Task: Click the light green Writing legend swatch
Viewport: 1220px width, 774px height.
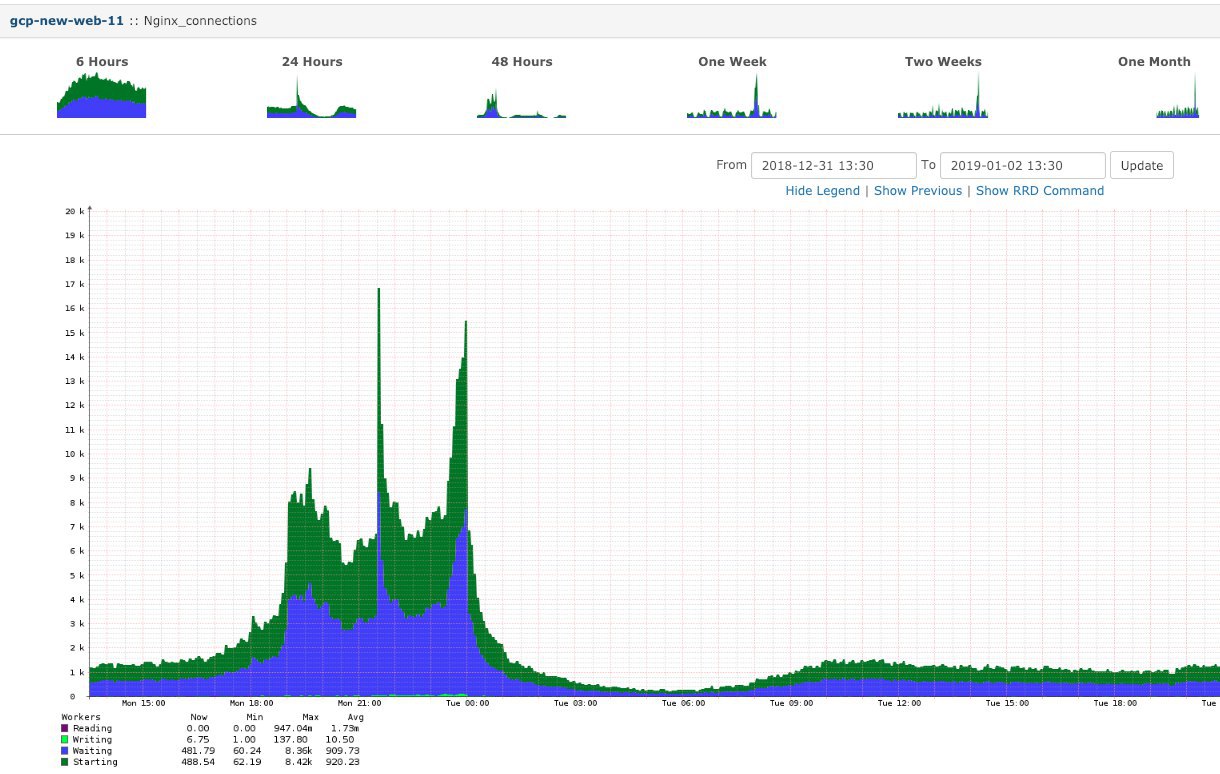Action: pyautogui.click(x=65, y=740)
